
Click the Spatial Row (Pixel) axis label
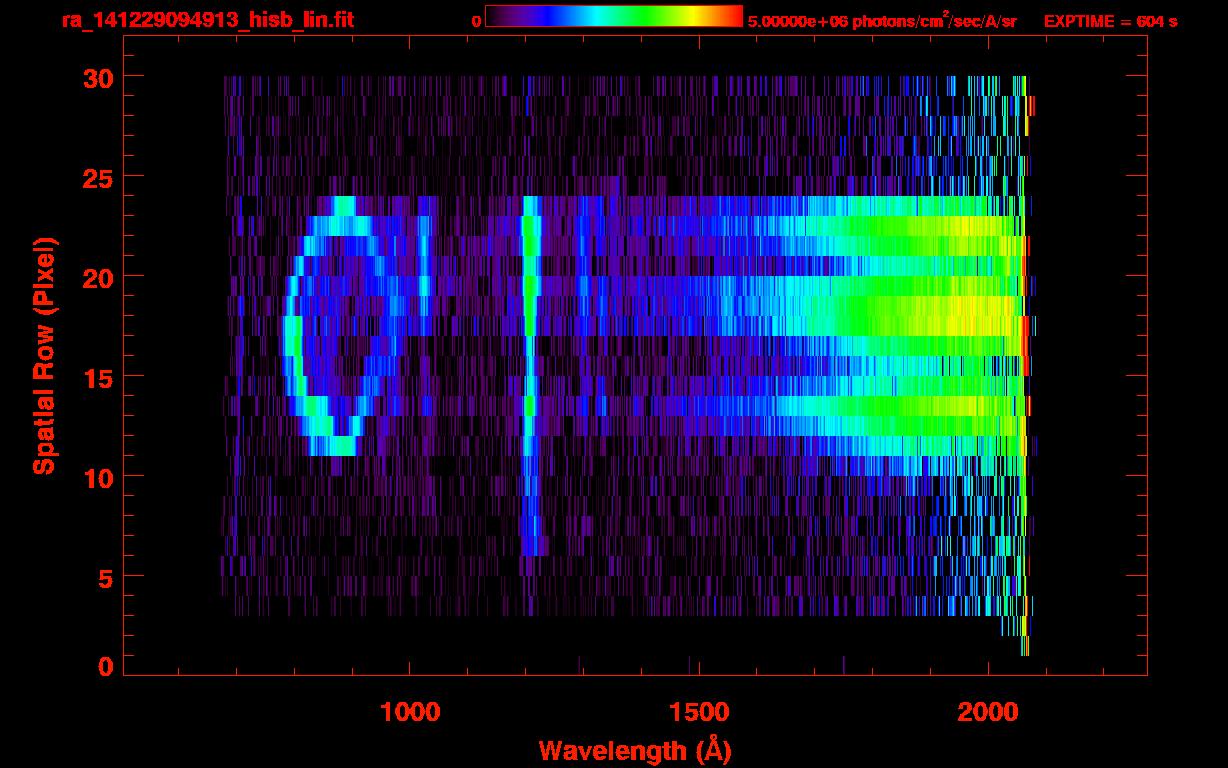click(x=45, y=356)
